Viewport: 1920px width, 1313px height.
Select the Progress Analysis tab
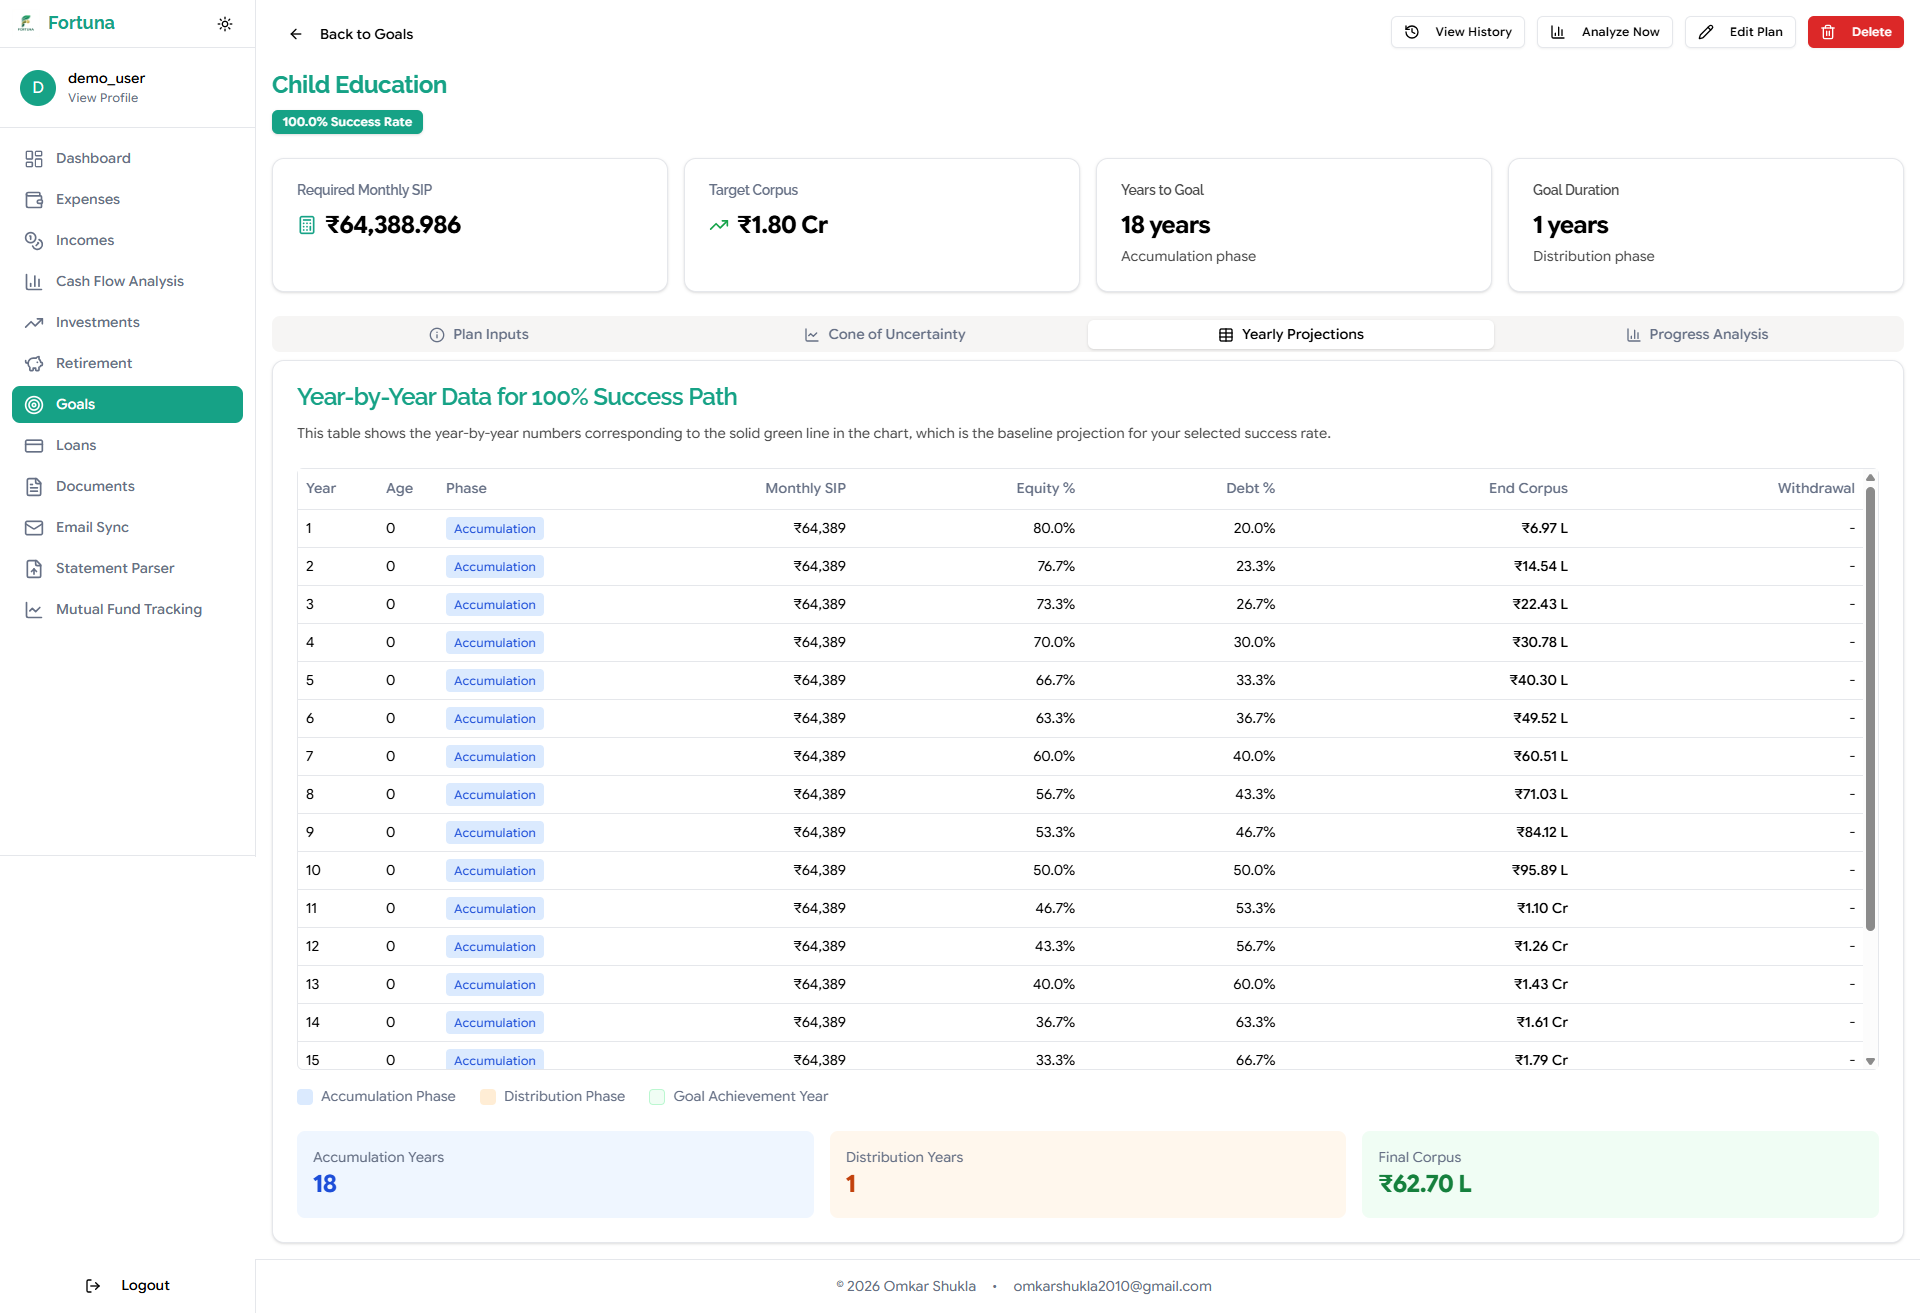(1697, 335)
